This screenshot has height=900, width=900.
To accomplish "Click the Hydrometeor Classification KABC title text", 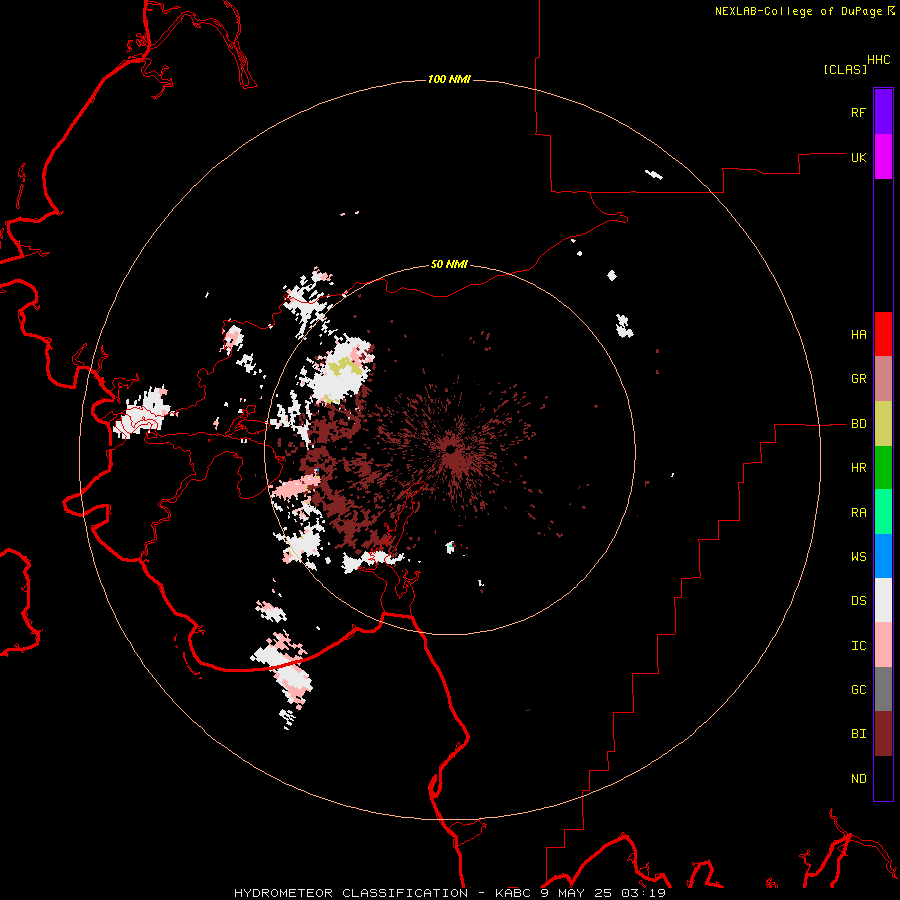I will click(449, 893).
